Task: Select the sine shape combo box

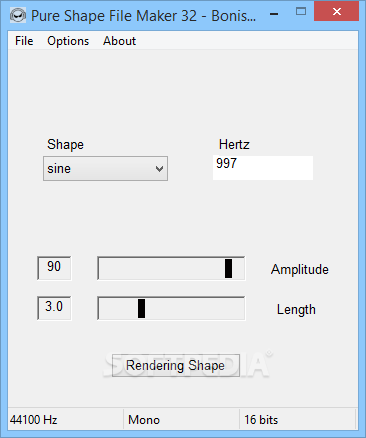Action: pos(105,169)
